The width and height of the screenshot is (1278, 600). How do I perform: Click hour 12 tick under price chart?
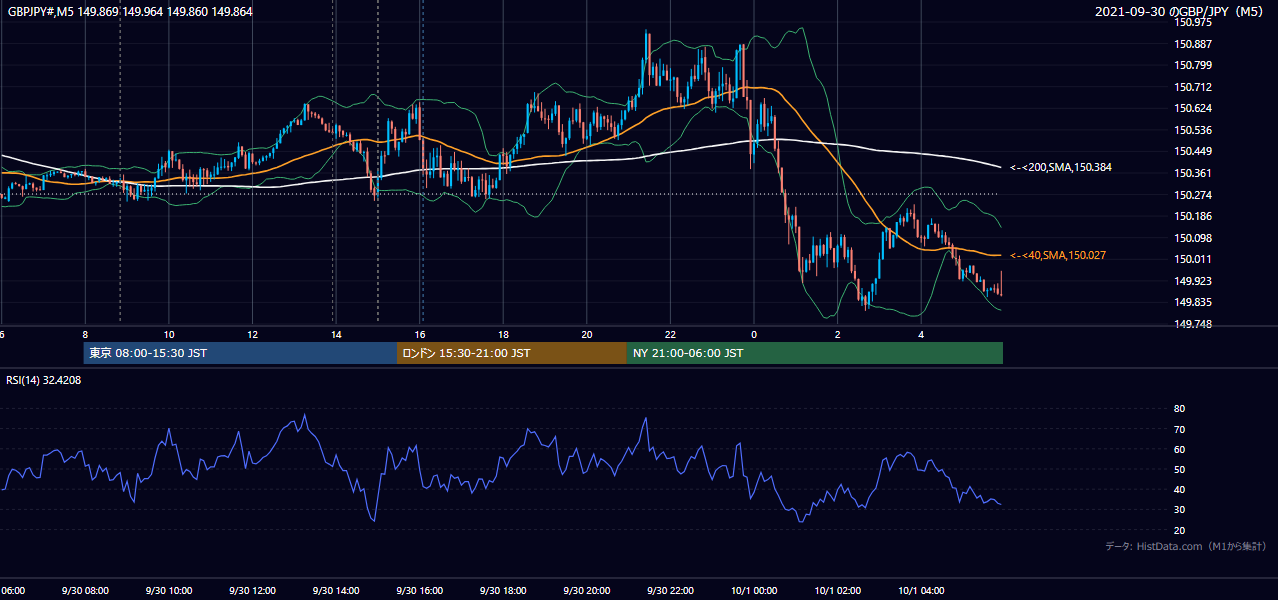[252, 334]
